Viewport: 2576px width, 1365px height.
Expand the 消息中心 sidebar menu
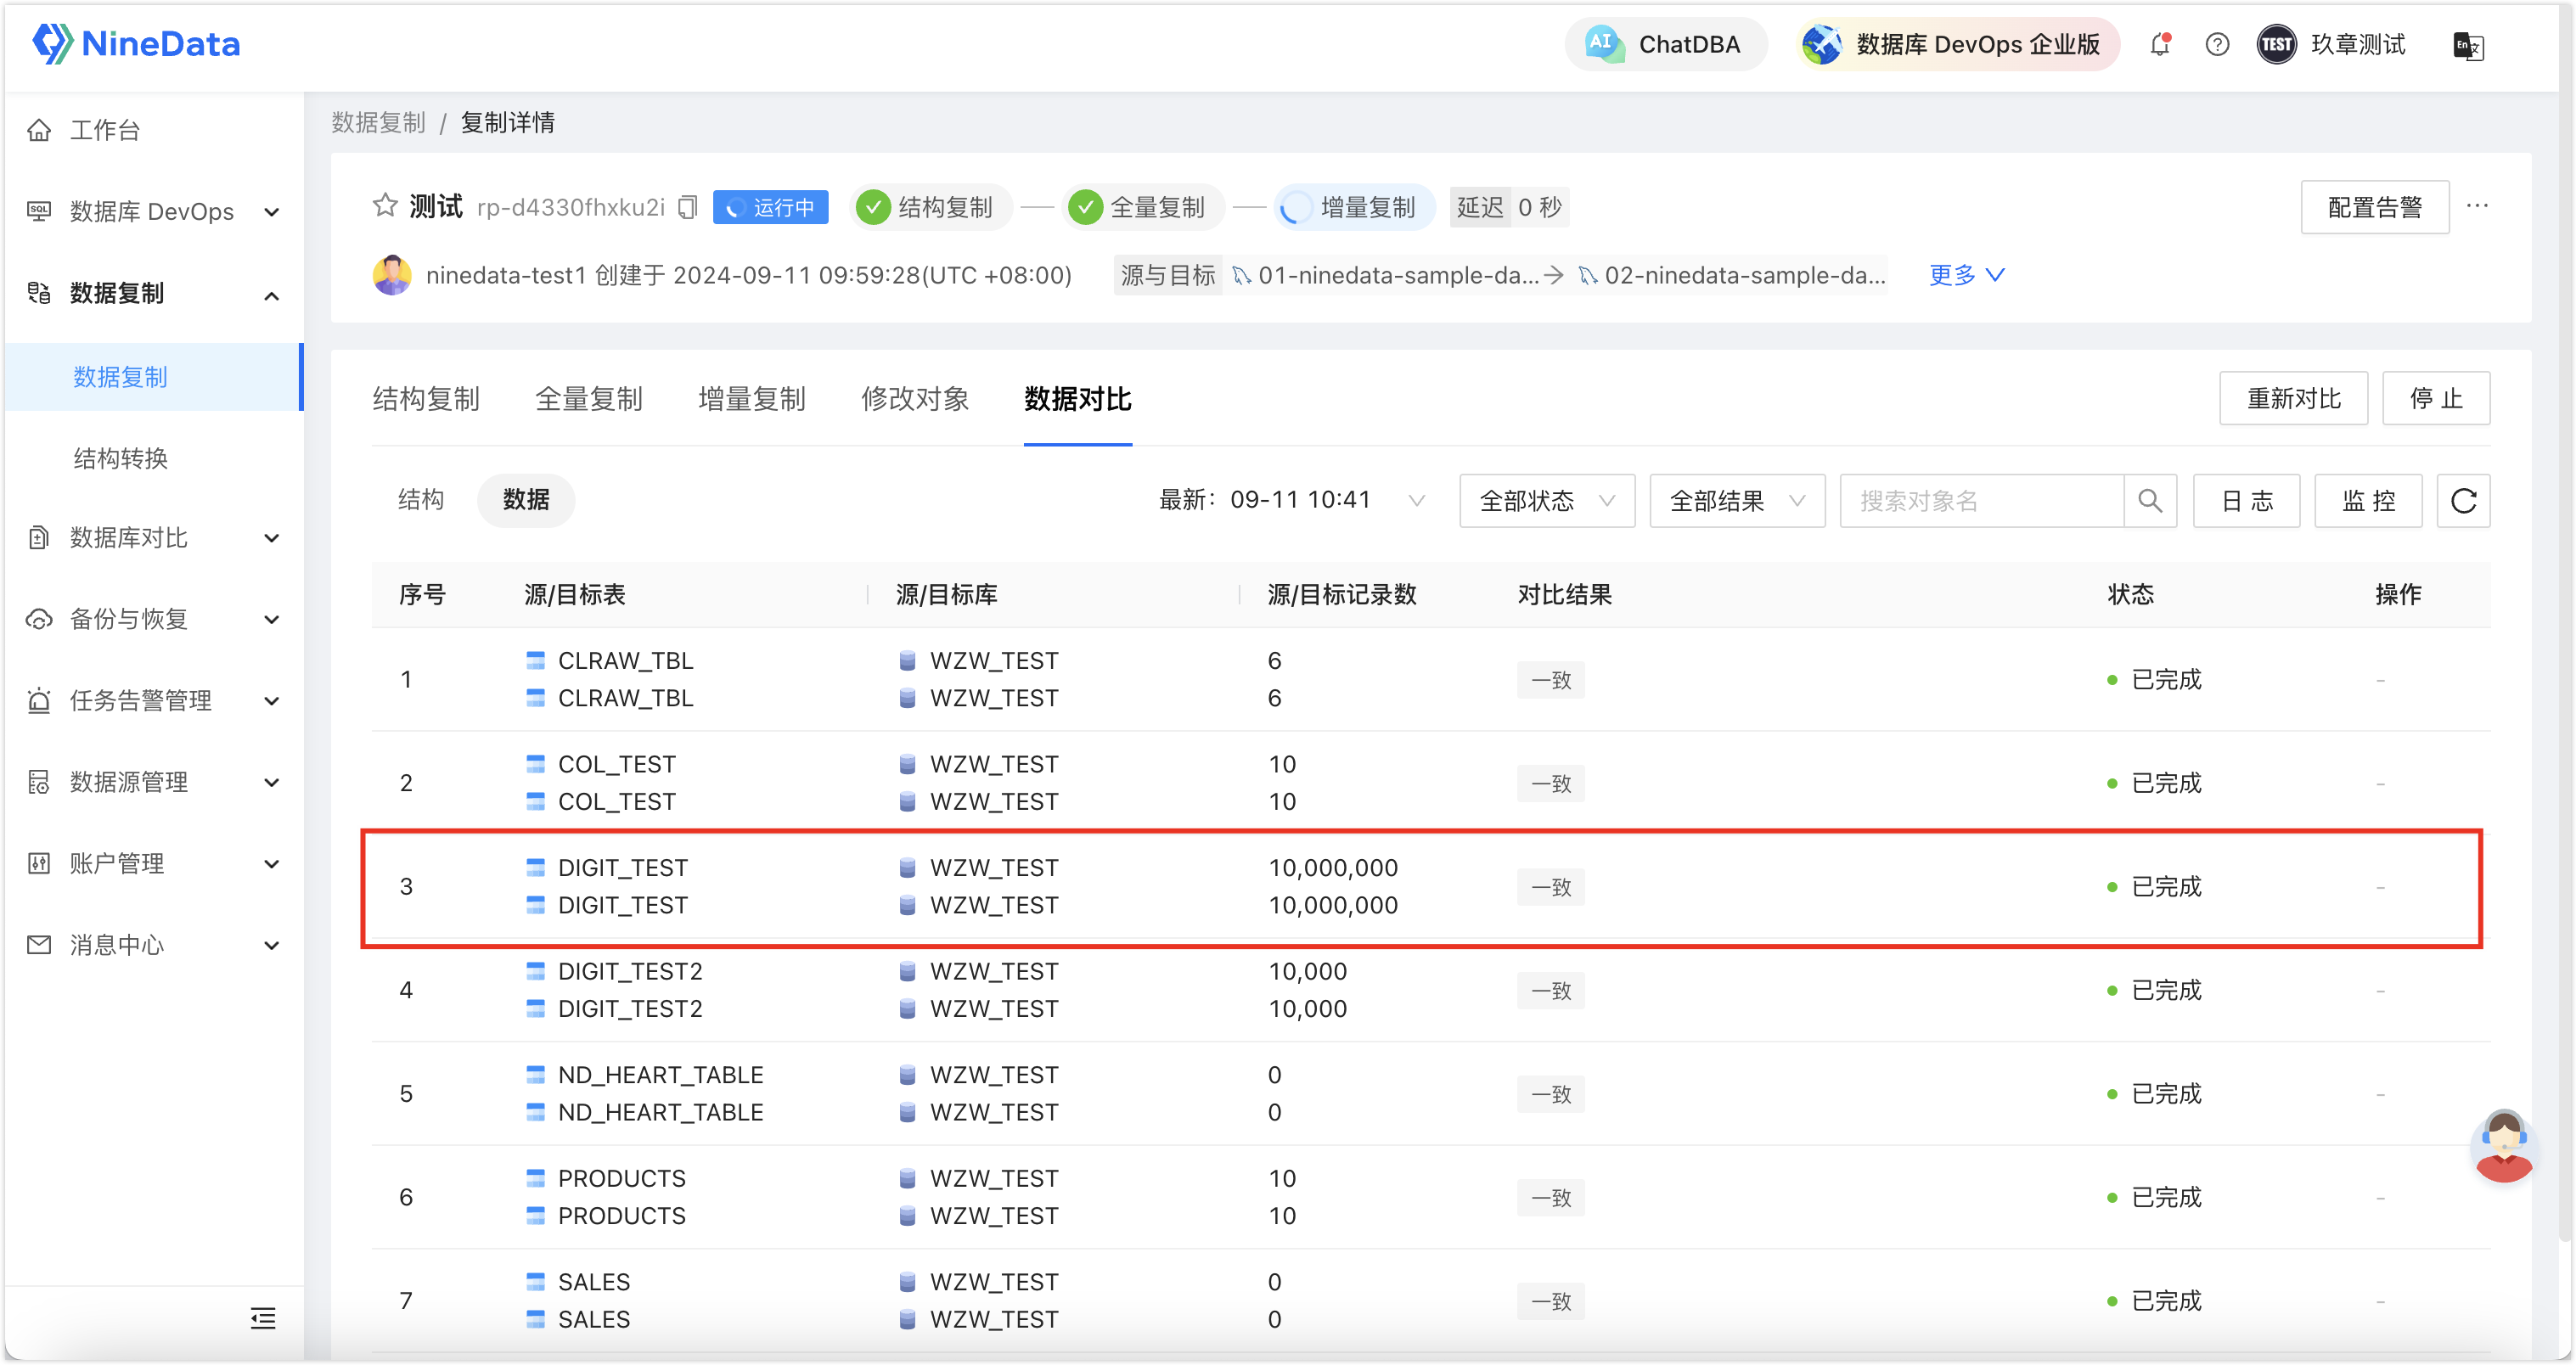tap(152, 945)
